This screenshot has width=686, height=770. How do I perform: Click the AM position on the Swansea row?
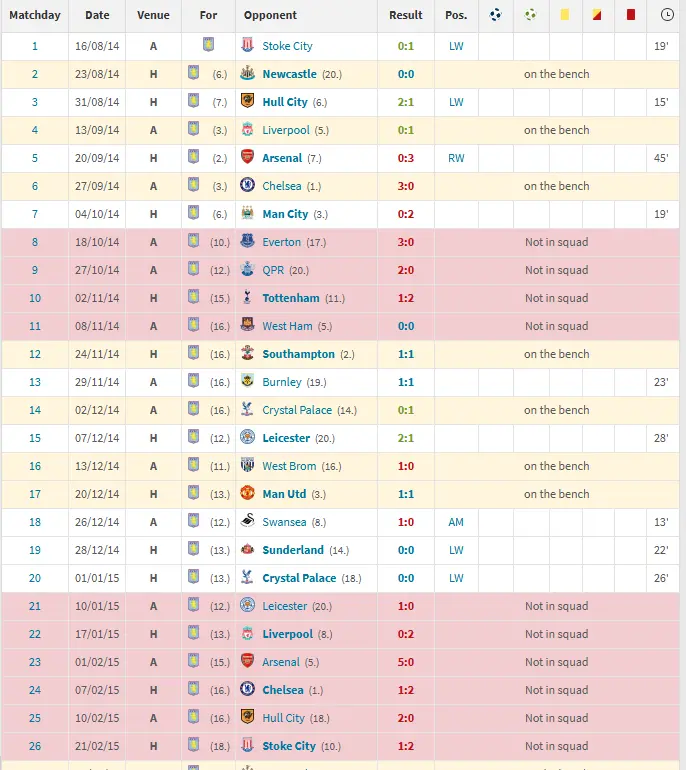(x=456, y=522)
